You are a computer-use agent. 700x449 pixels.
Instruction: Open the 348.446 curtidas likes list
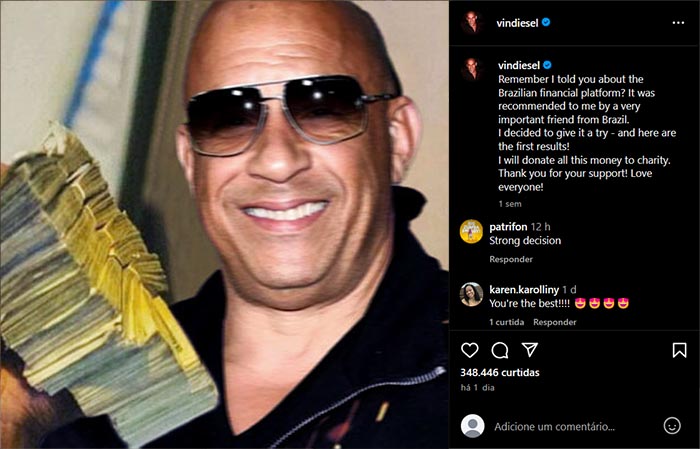point(500,373)
